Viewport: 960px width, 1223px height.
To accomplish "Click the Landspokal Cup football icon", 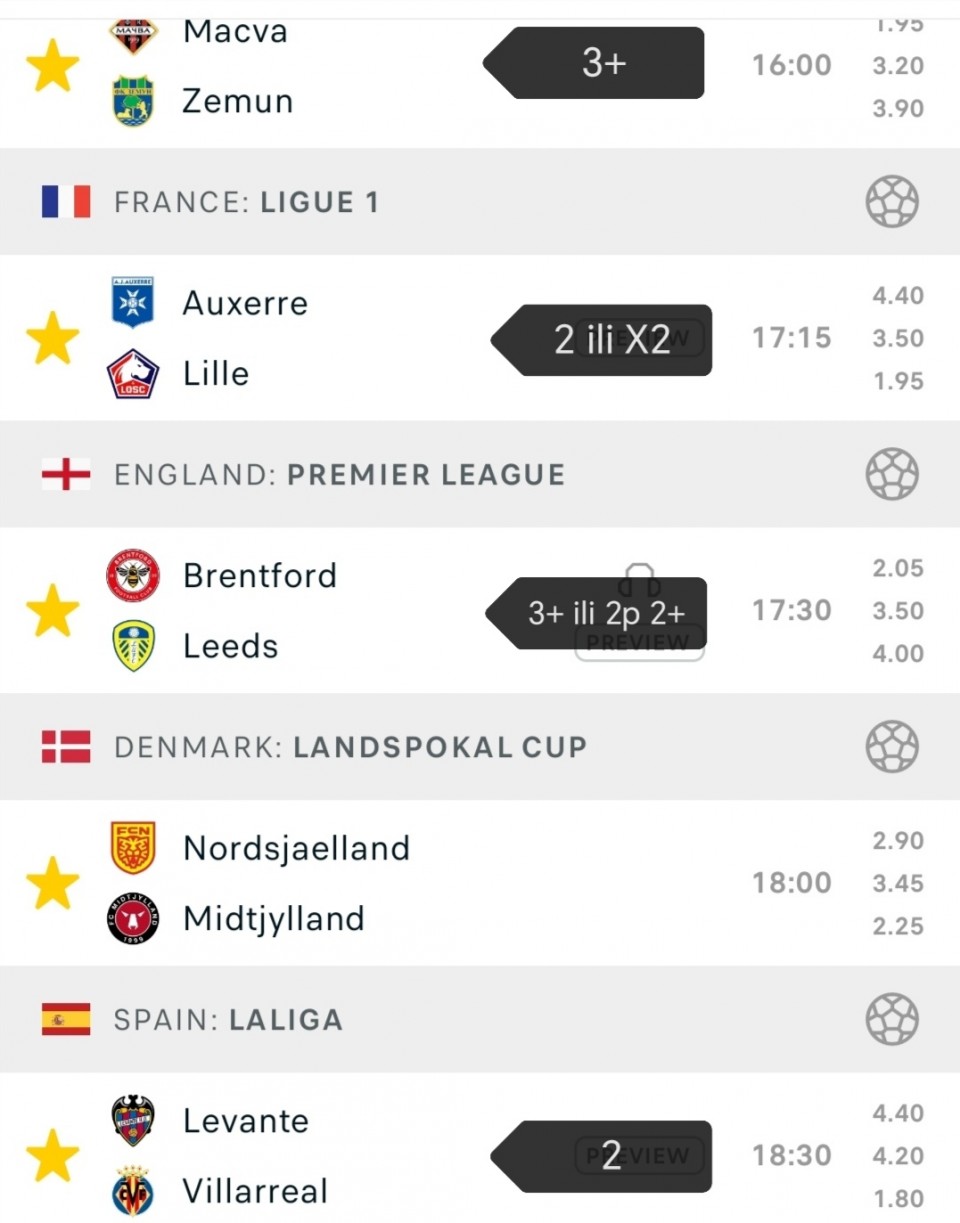I will coord(891,747).
